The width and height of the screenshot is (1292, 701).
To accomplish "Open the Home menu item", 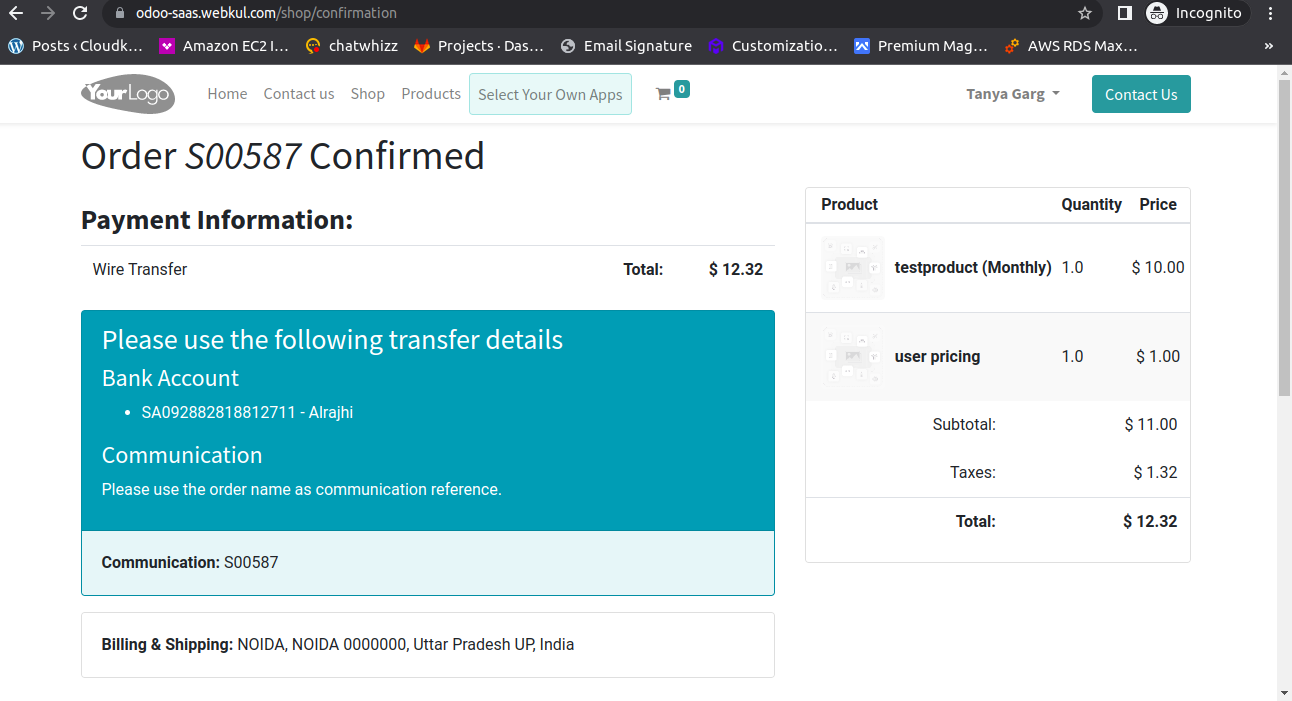I will [227, 93].
